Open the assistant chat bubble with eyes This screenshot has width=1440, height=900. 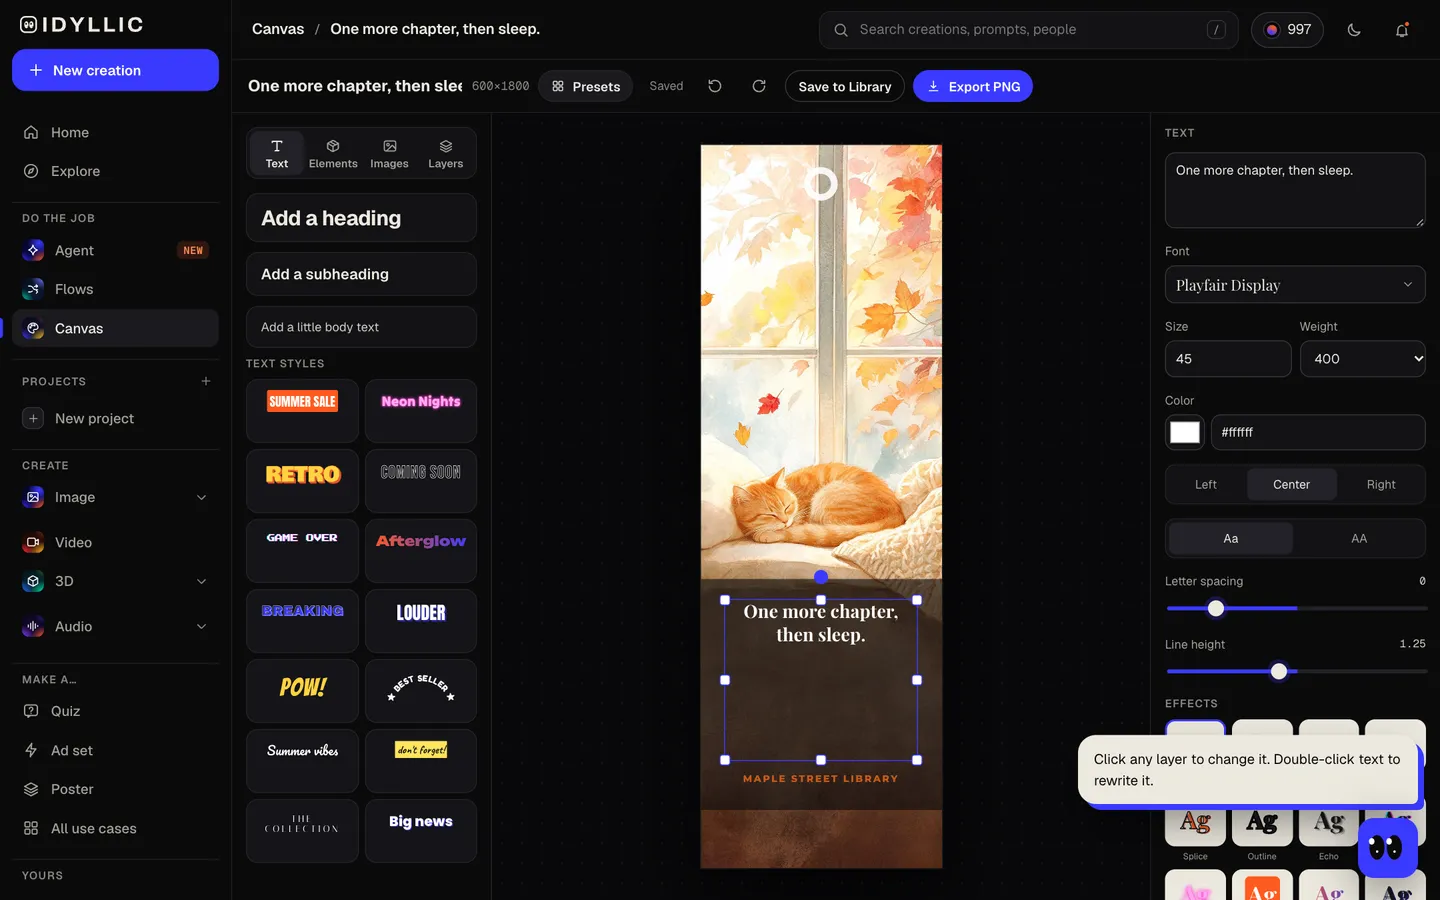[1387, 848]
